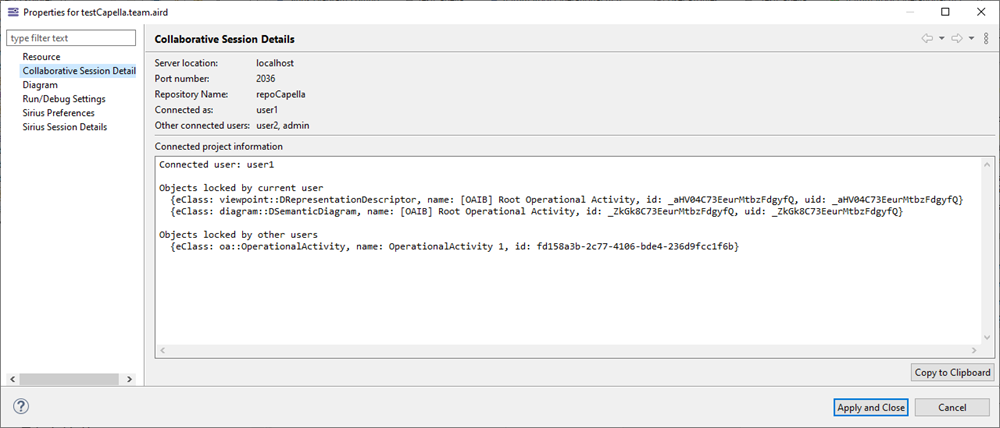Open the Forward history dropdown arrow
The image size is (1000, 428).
coord(971,39)
